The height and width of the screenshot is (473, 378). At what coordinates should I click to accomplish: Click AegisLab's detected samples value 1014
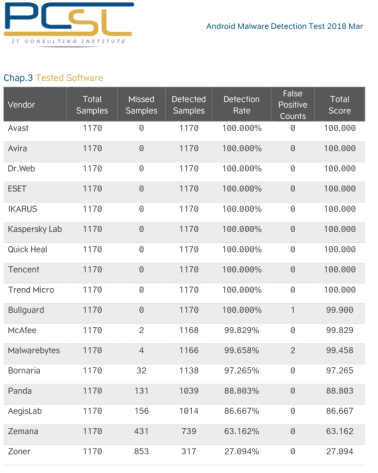189,411
